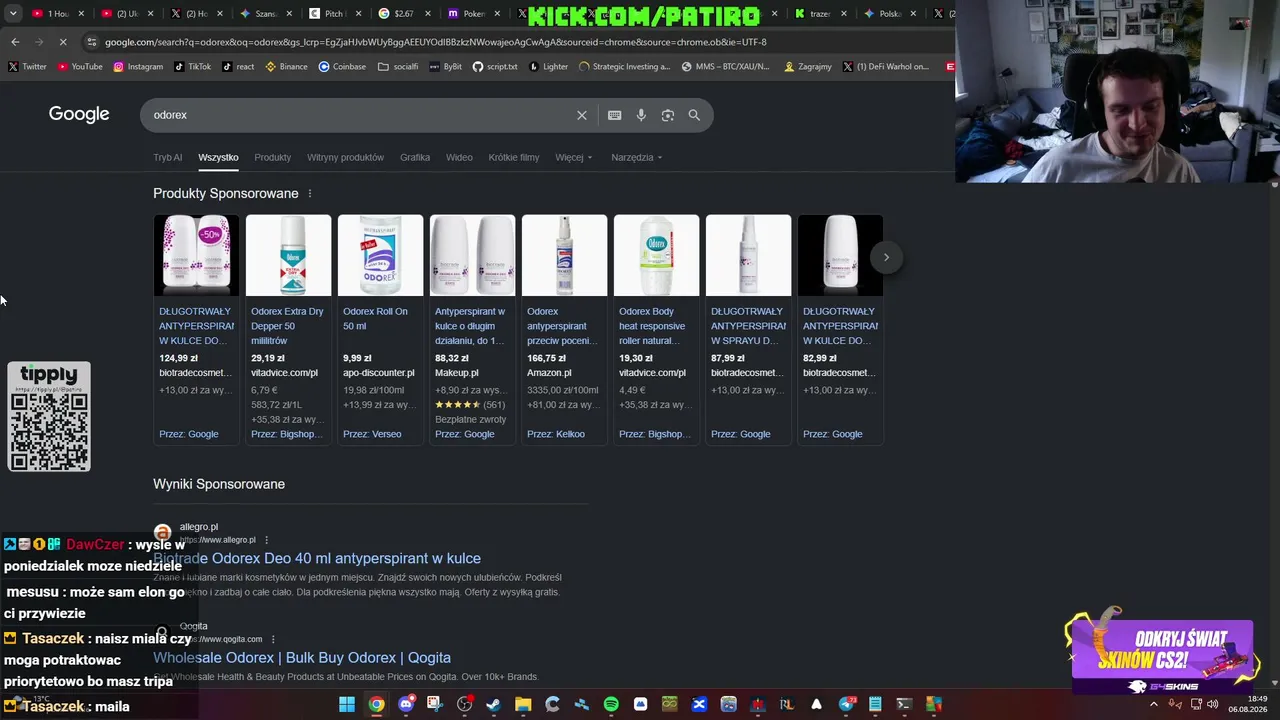Show hidden system tray icons
Image resolution: width=1280 pixels, height=720 pixels.
pyautogui.click(x=1154, y=704)
